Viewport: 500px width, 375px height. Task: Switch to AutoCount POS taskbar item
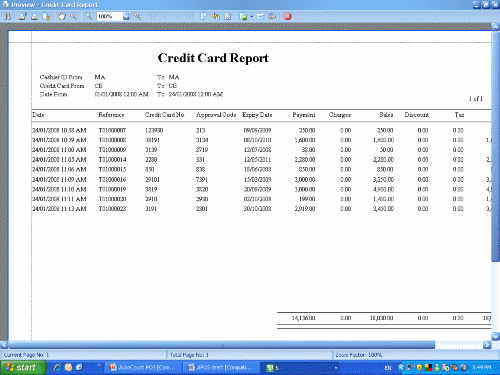tap(143, 368)
